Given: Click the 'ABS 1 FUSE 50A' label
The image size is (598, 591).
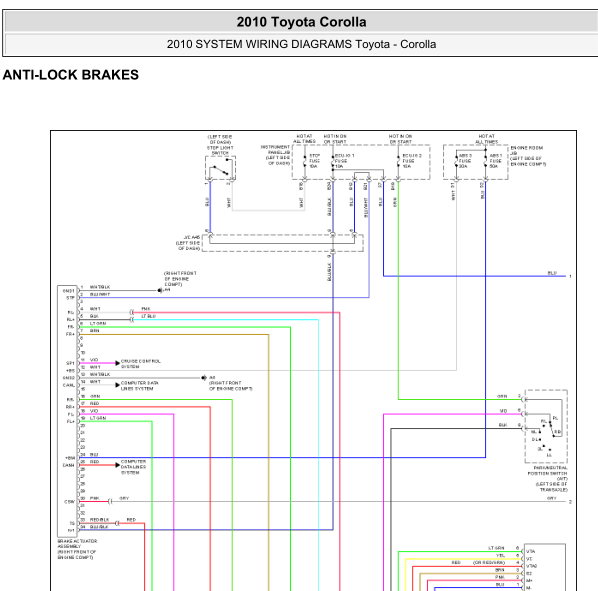Looking at the screenshot, I should (496, 161).
